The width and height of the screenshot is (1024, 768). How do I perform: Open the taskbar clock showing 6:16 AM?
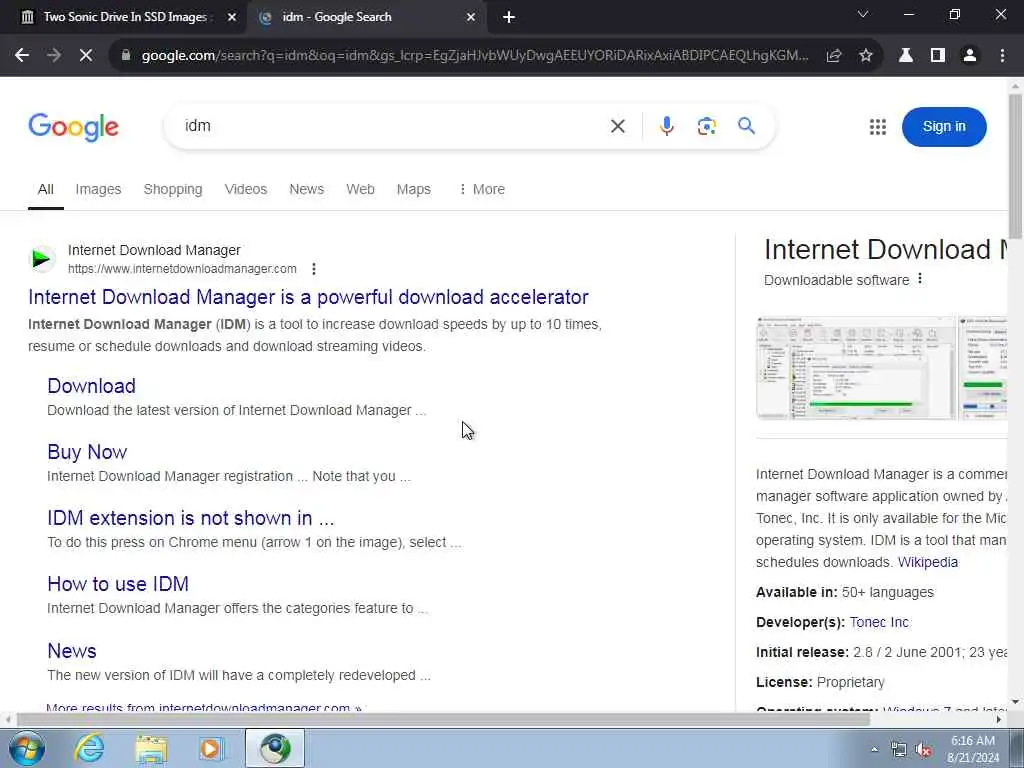[974, 749]
